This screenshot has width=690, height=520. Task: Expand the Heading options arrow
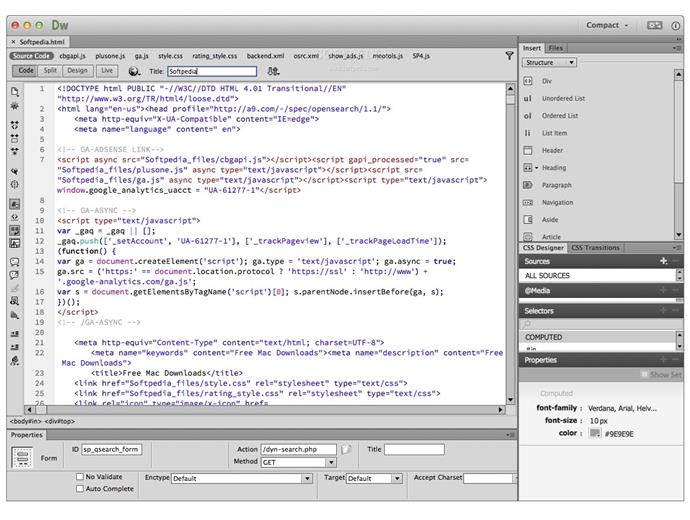click(536, 168)
